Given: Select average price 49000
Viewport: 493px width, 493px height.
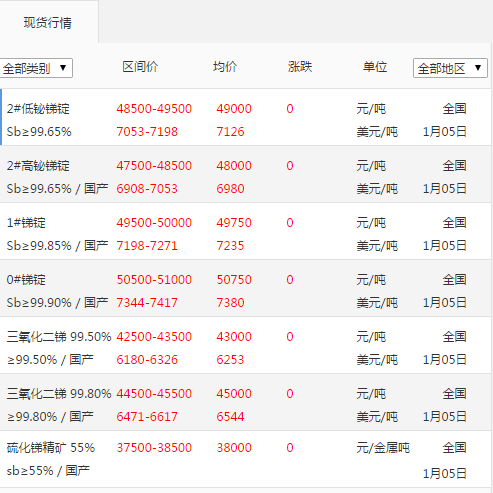Looking at the screenshot, I should click(234, 109).
